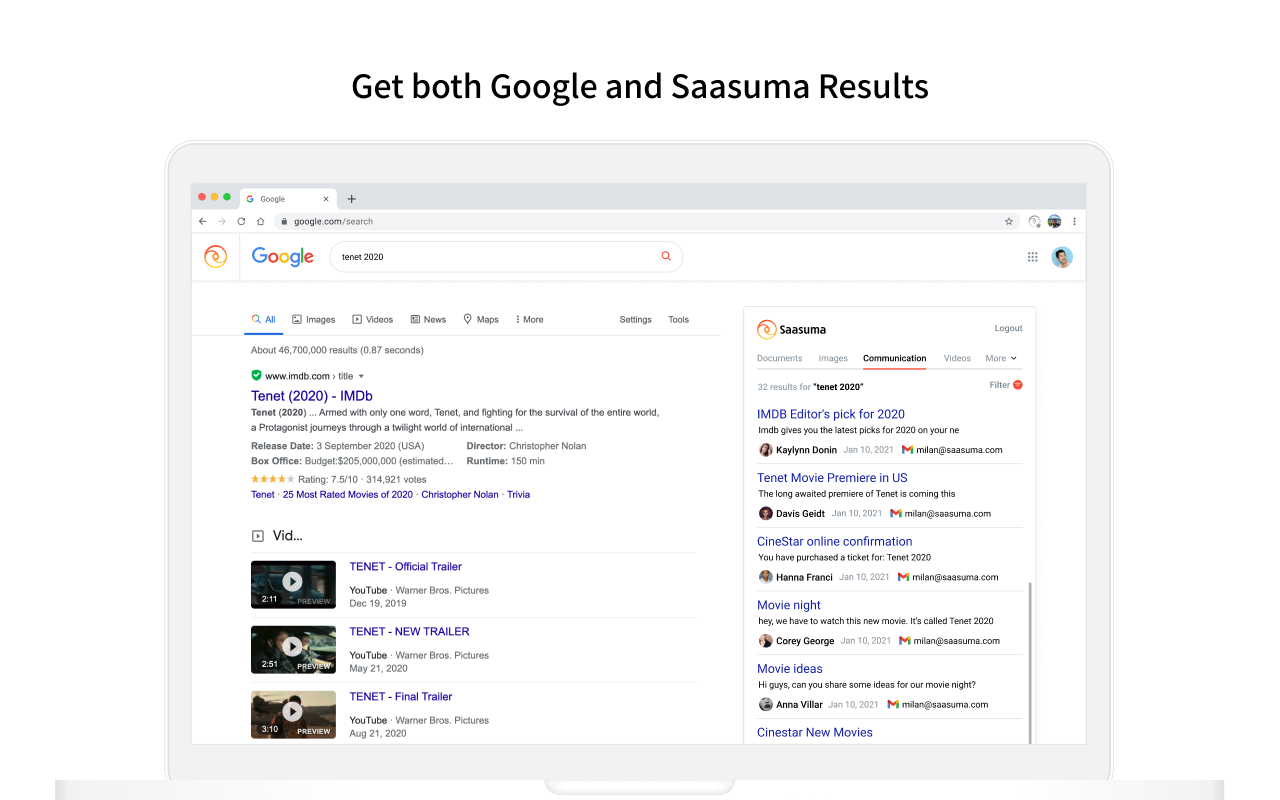Click Corey George's avatar
1280x800 pixels.
766,641
